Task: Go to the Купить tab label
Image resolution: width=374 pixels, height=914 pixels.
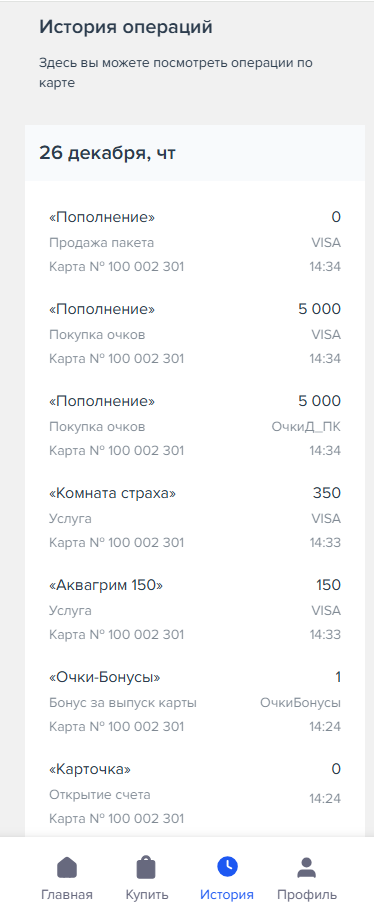Action: pos(147,895)
